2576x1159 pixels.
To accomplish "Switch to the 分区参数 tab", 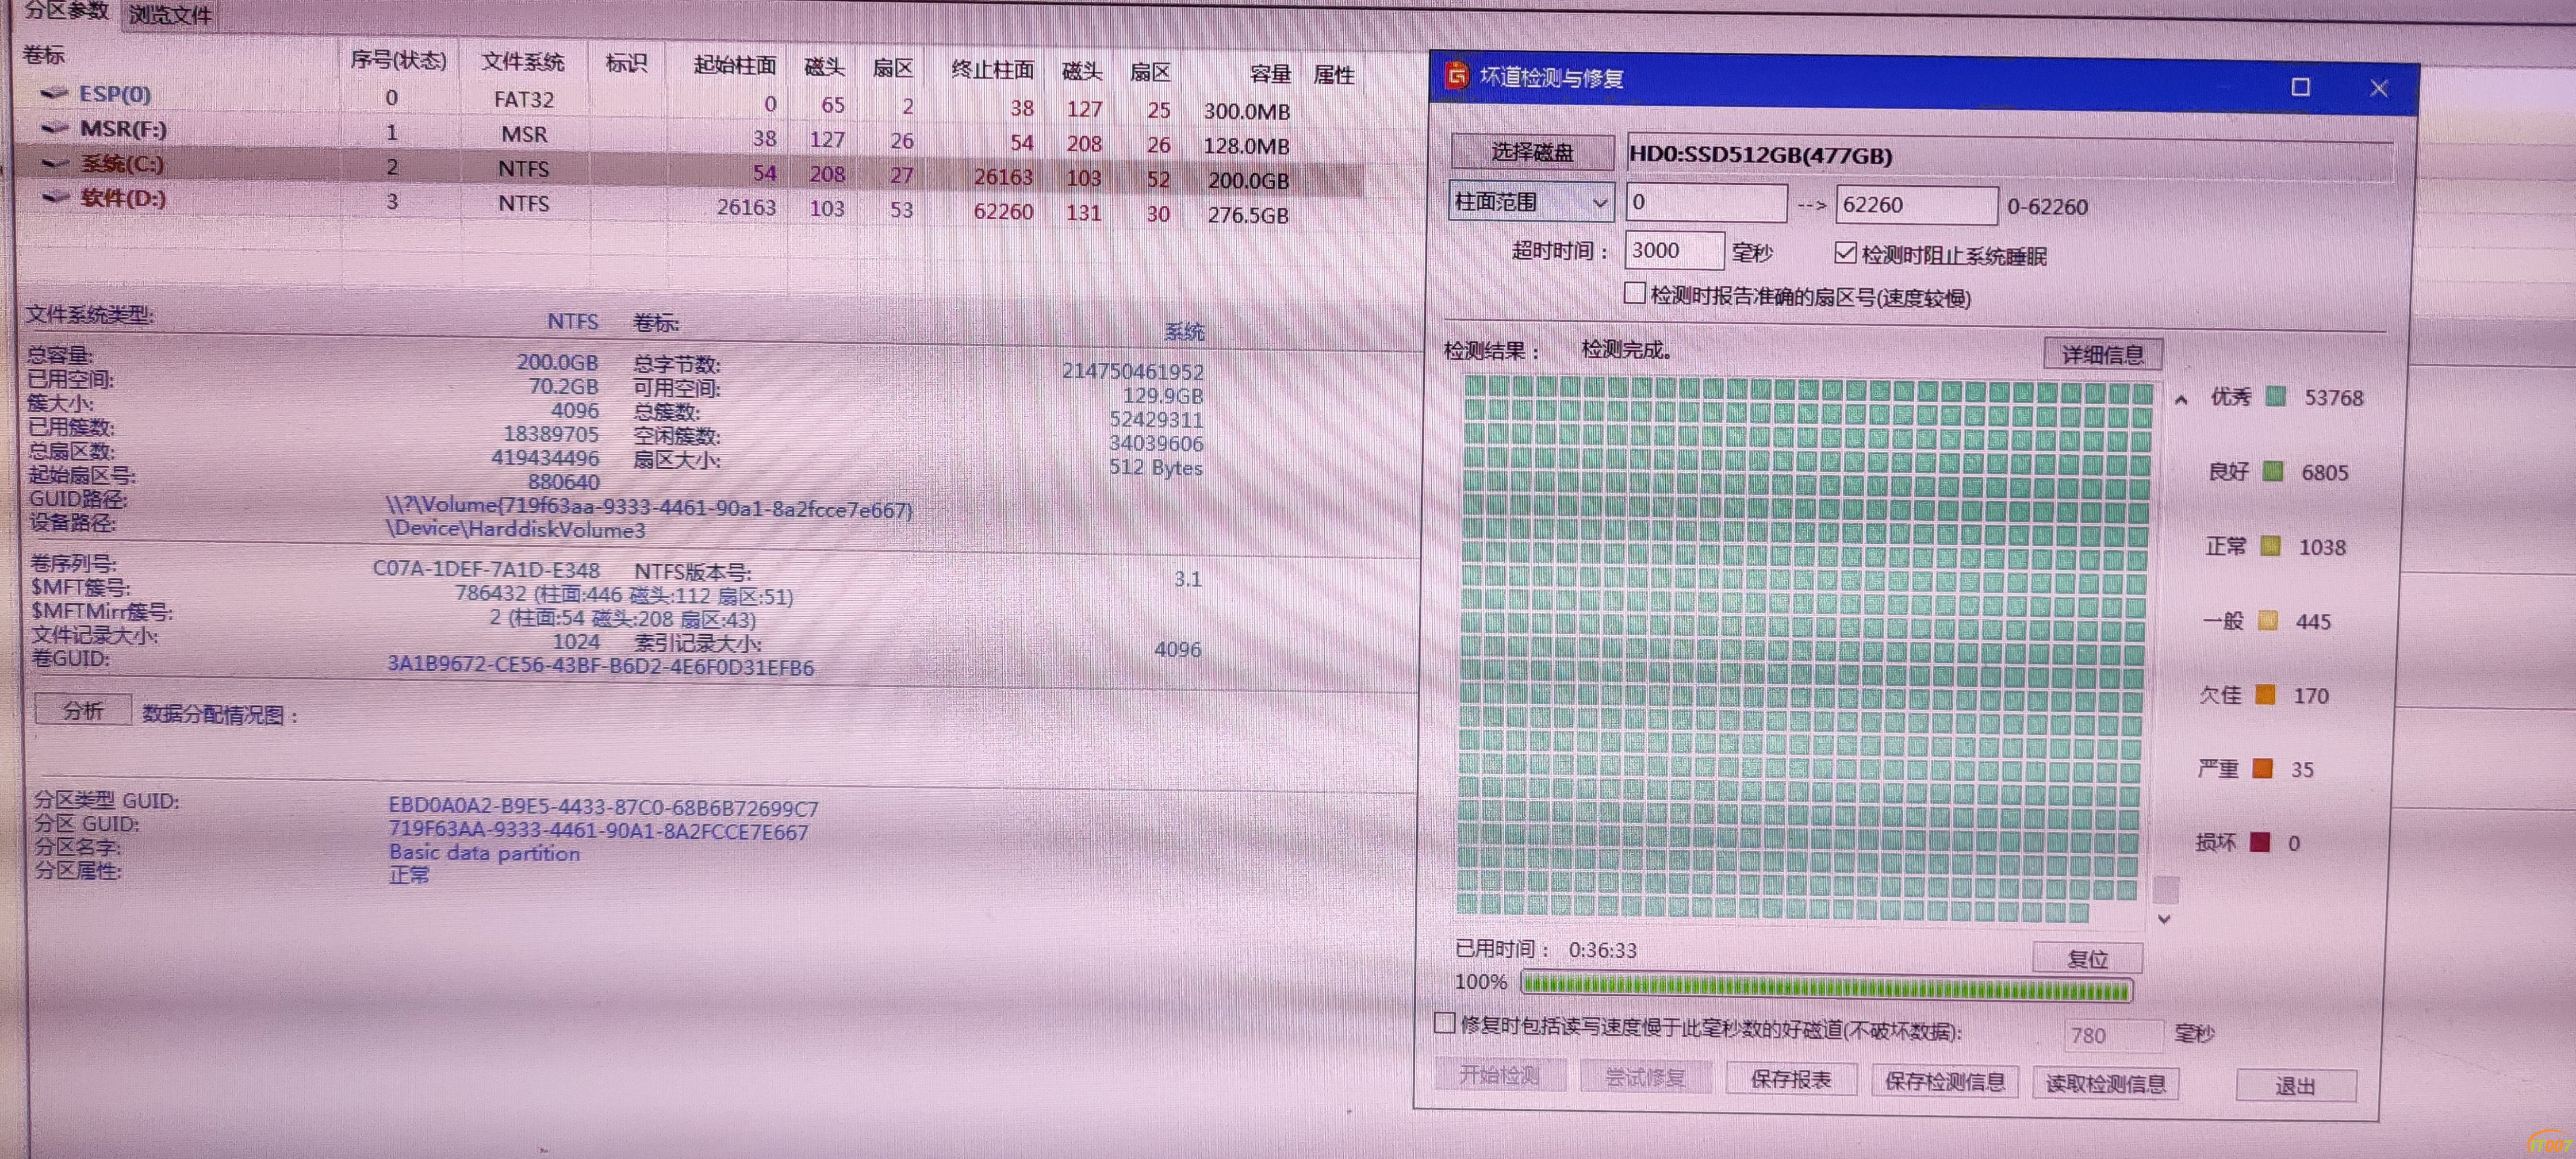I will click(66, 11).
